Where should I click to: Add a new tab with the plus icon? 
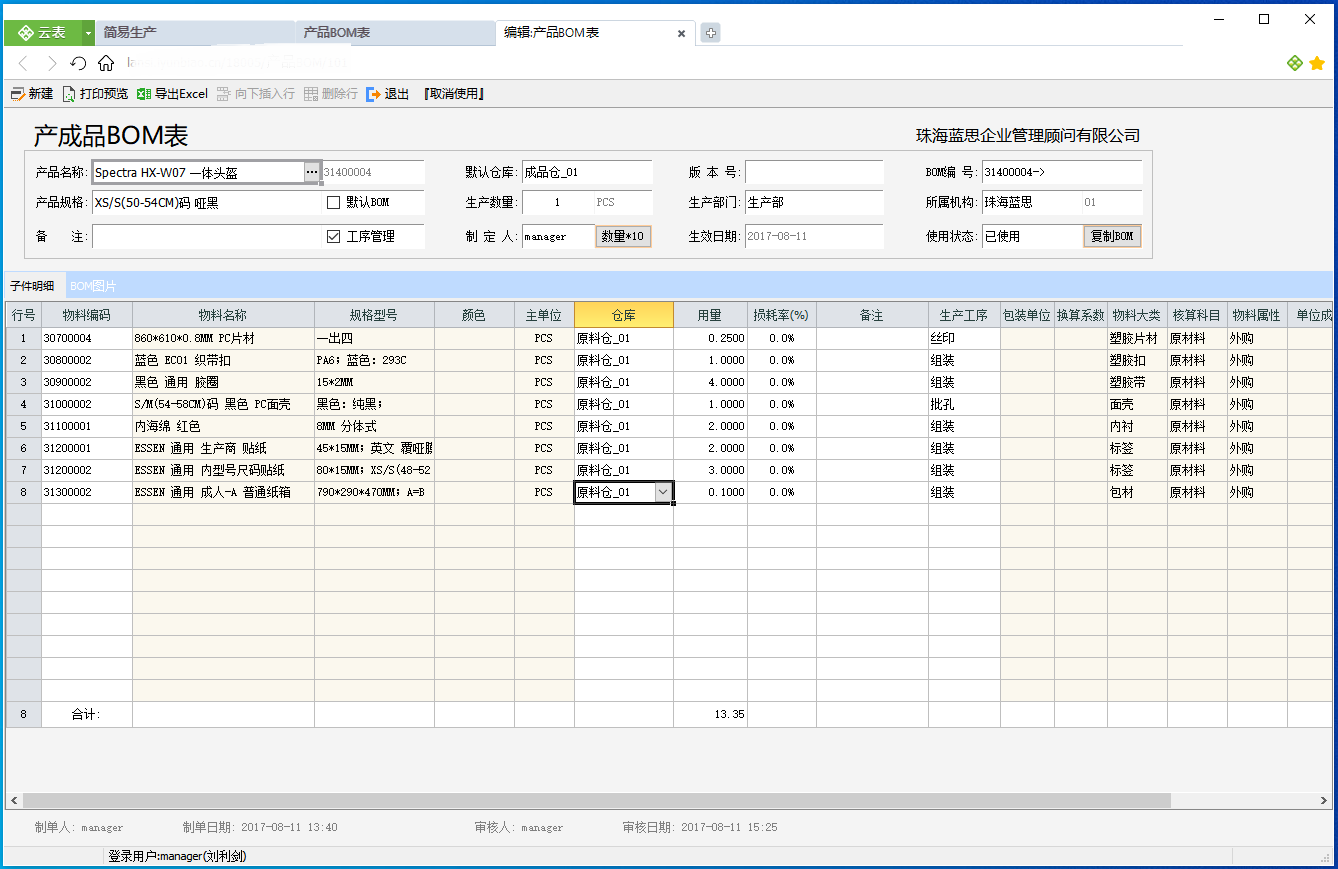tap(710, 33)
